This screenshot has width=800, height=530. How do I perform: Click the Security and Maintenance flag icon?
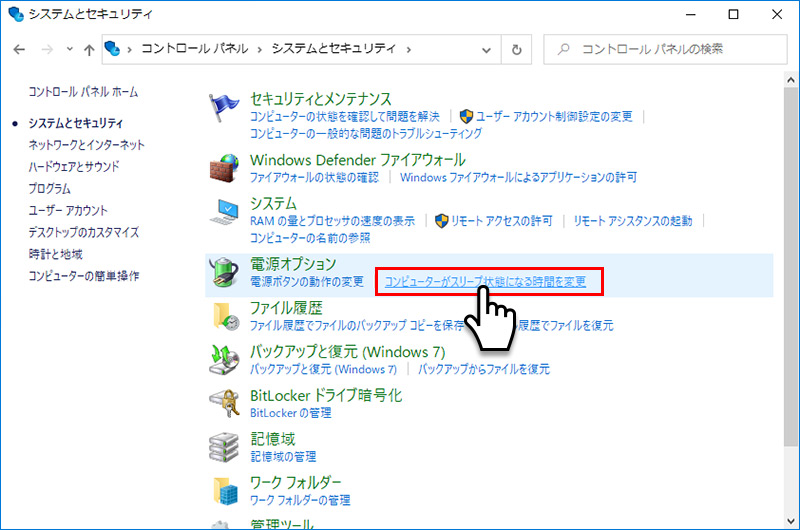[223, 107]
